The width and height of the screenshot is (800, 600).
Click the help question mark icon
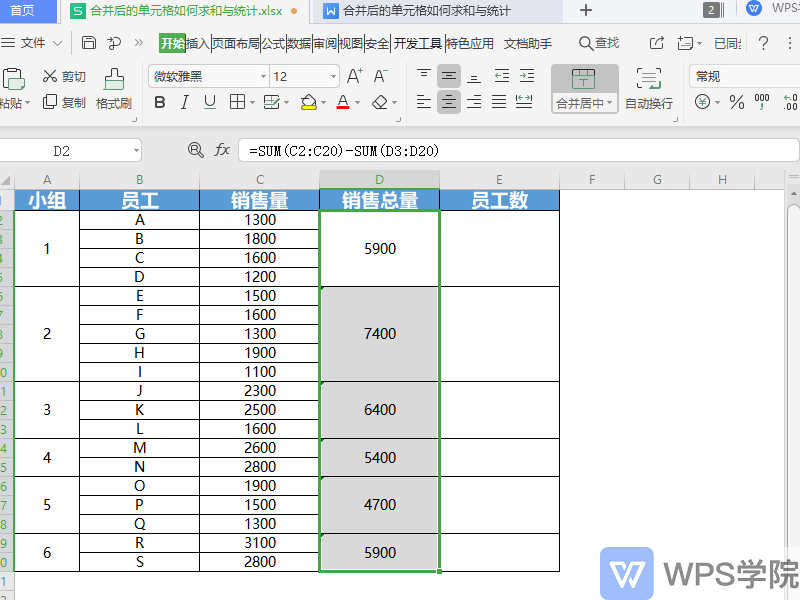coord(763,43)
